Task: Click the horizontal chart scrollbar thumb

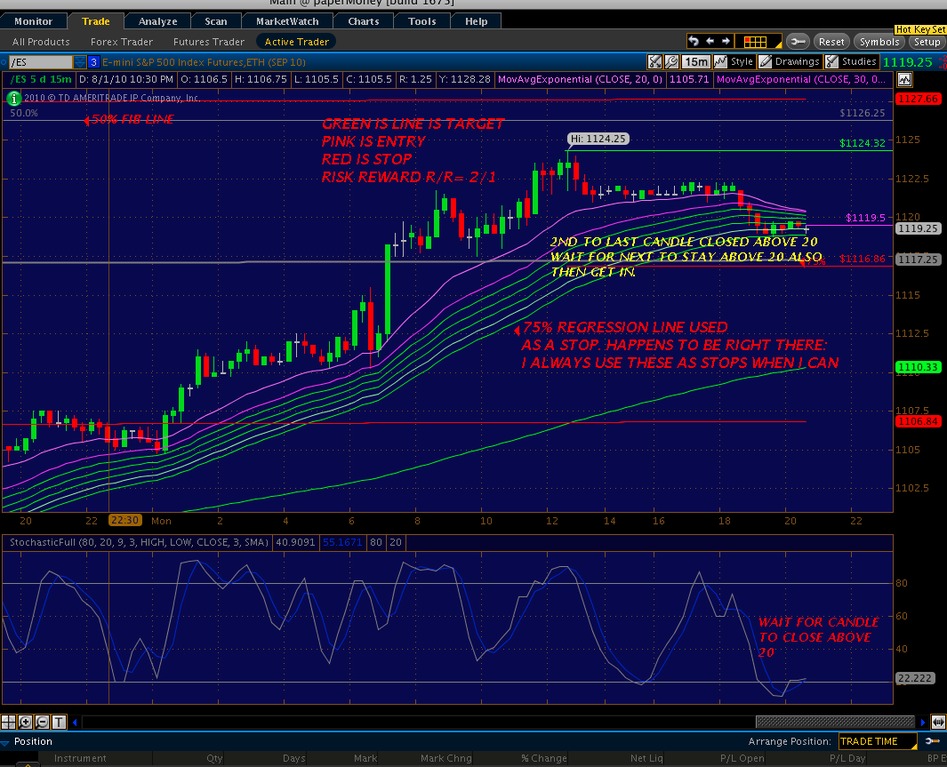Action: (x=835, y=722)
